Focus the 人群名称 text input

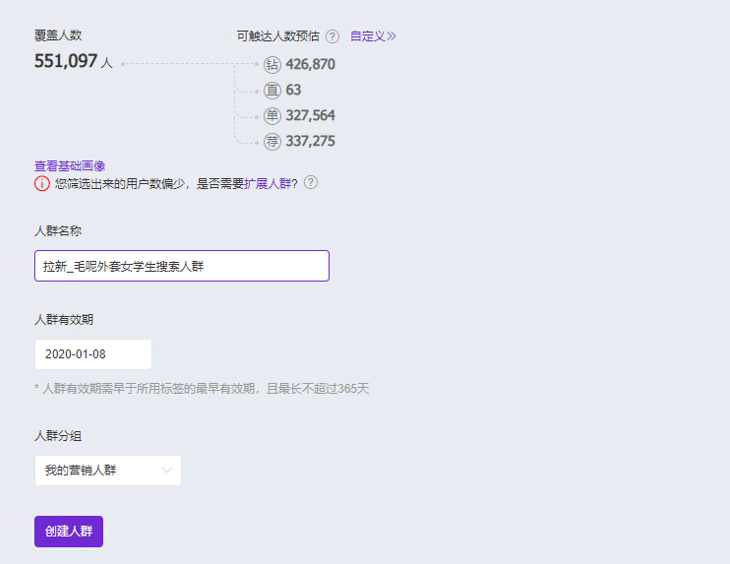tap(181, 266)
